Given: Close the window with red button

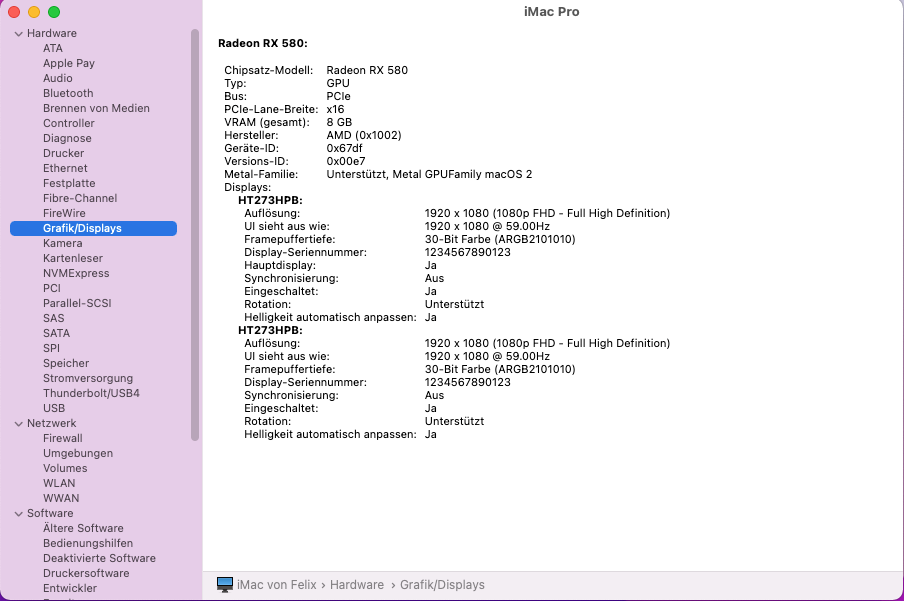Looking at the screenshot, I should 14,12.
